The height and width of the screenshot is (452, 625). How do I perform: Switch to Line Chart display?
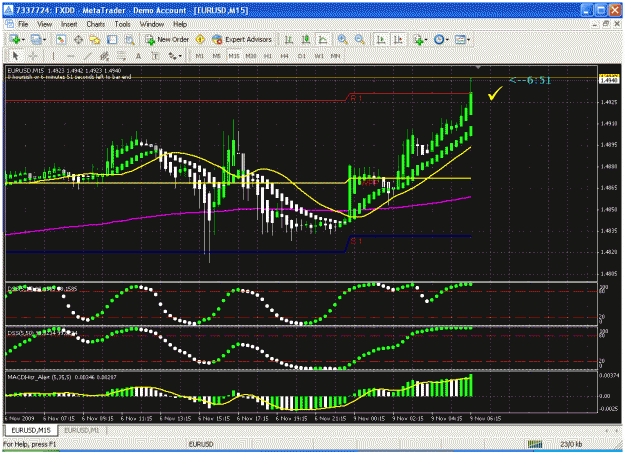point(322,39)
